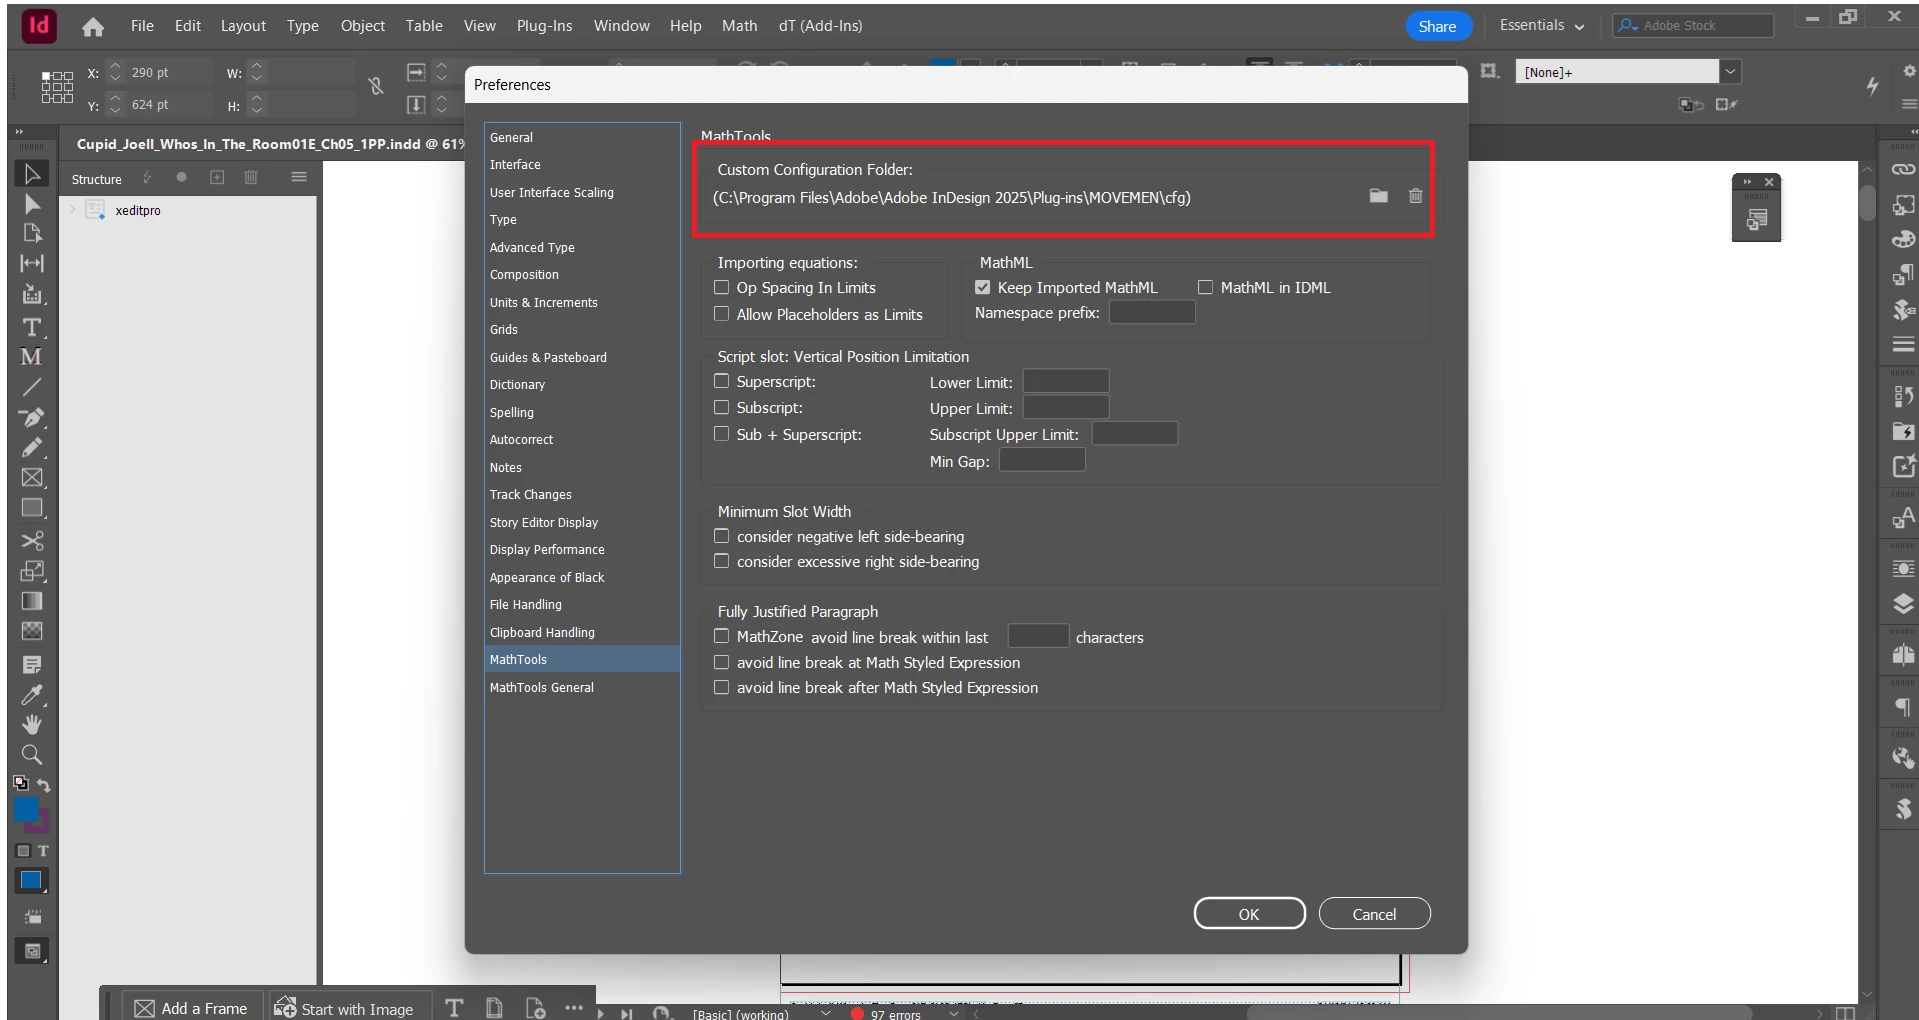Viewport: 1919px width, 1020px height.
Task: Open the Essentials workspace dropdown
Action: (1541, 26)
